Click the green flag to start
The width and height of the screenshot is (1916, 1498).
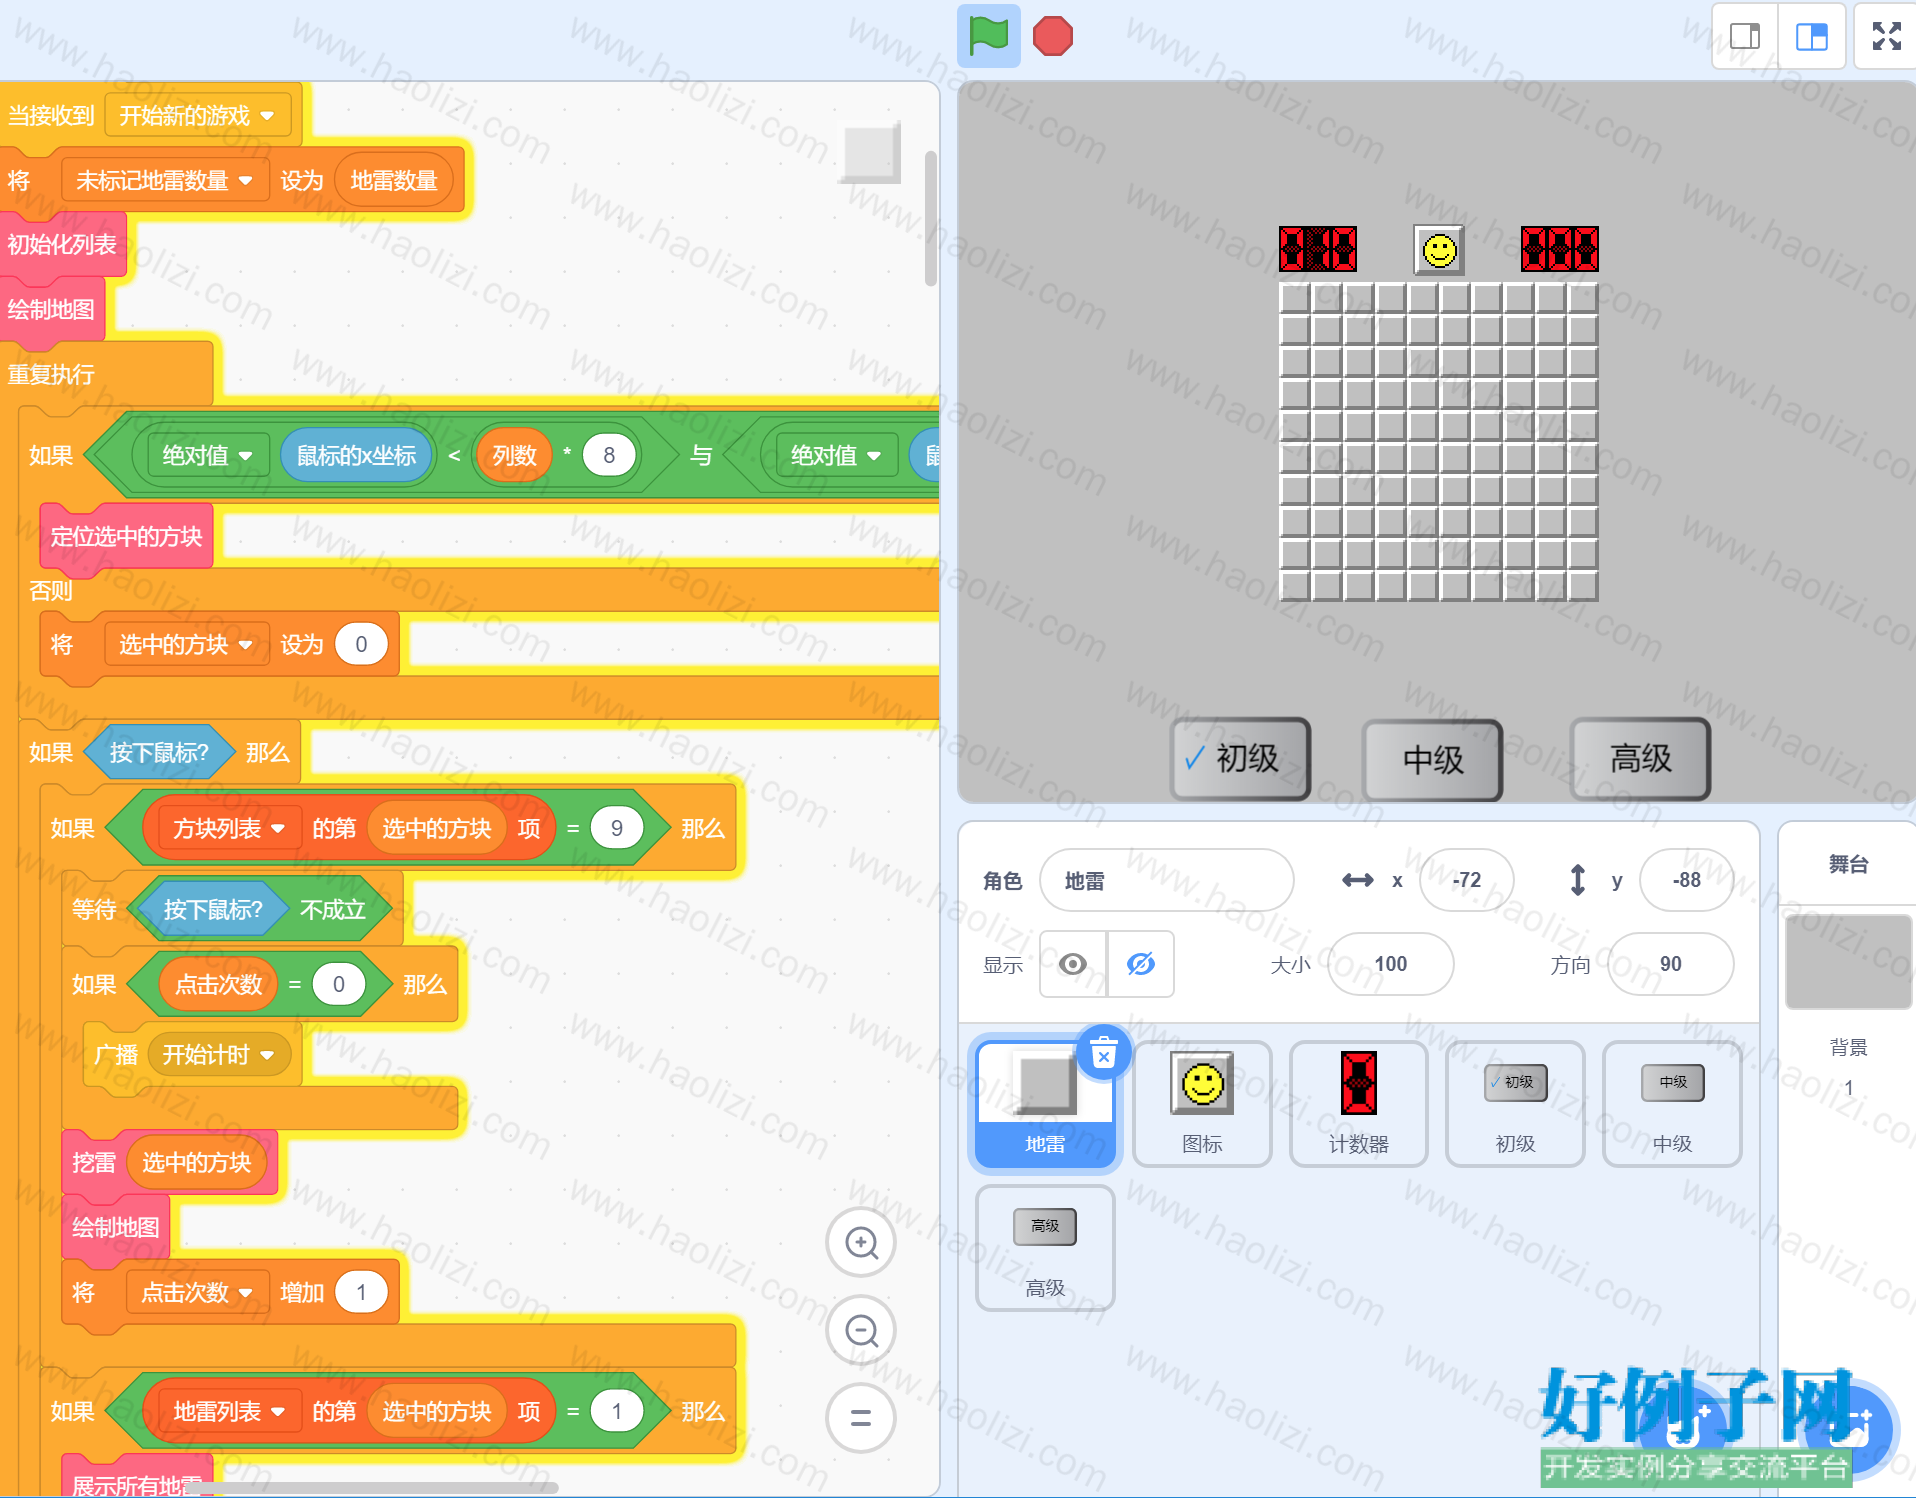pos(988,36)
